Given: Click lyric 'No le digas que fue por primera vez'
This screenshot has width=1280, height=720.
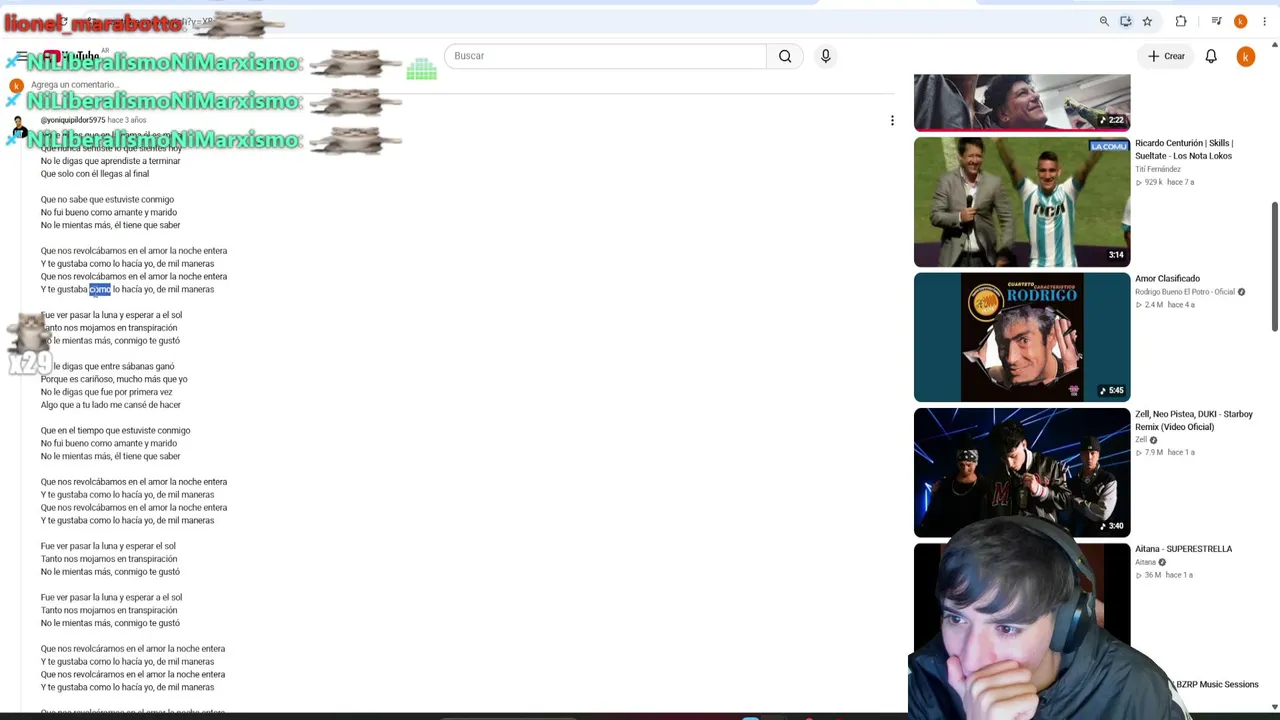Looking at the screenshot, I should [x=107, y=392].
